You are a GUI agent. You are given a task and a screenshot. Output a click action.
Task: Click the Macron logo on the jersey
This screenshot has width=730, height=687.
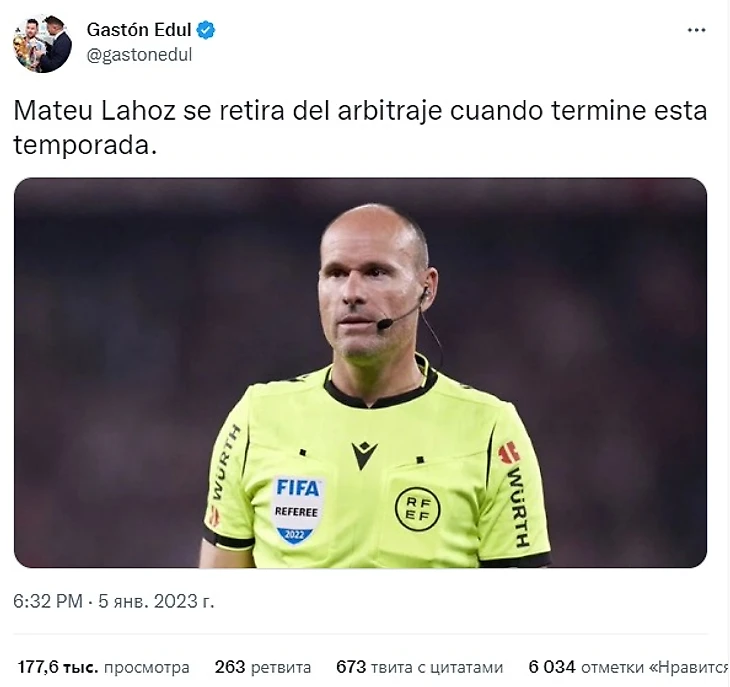pyautogui.click(x=365, y=455)
